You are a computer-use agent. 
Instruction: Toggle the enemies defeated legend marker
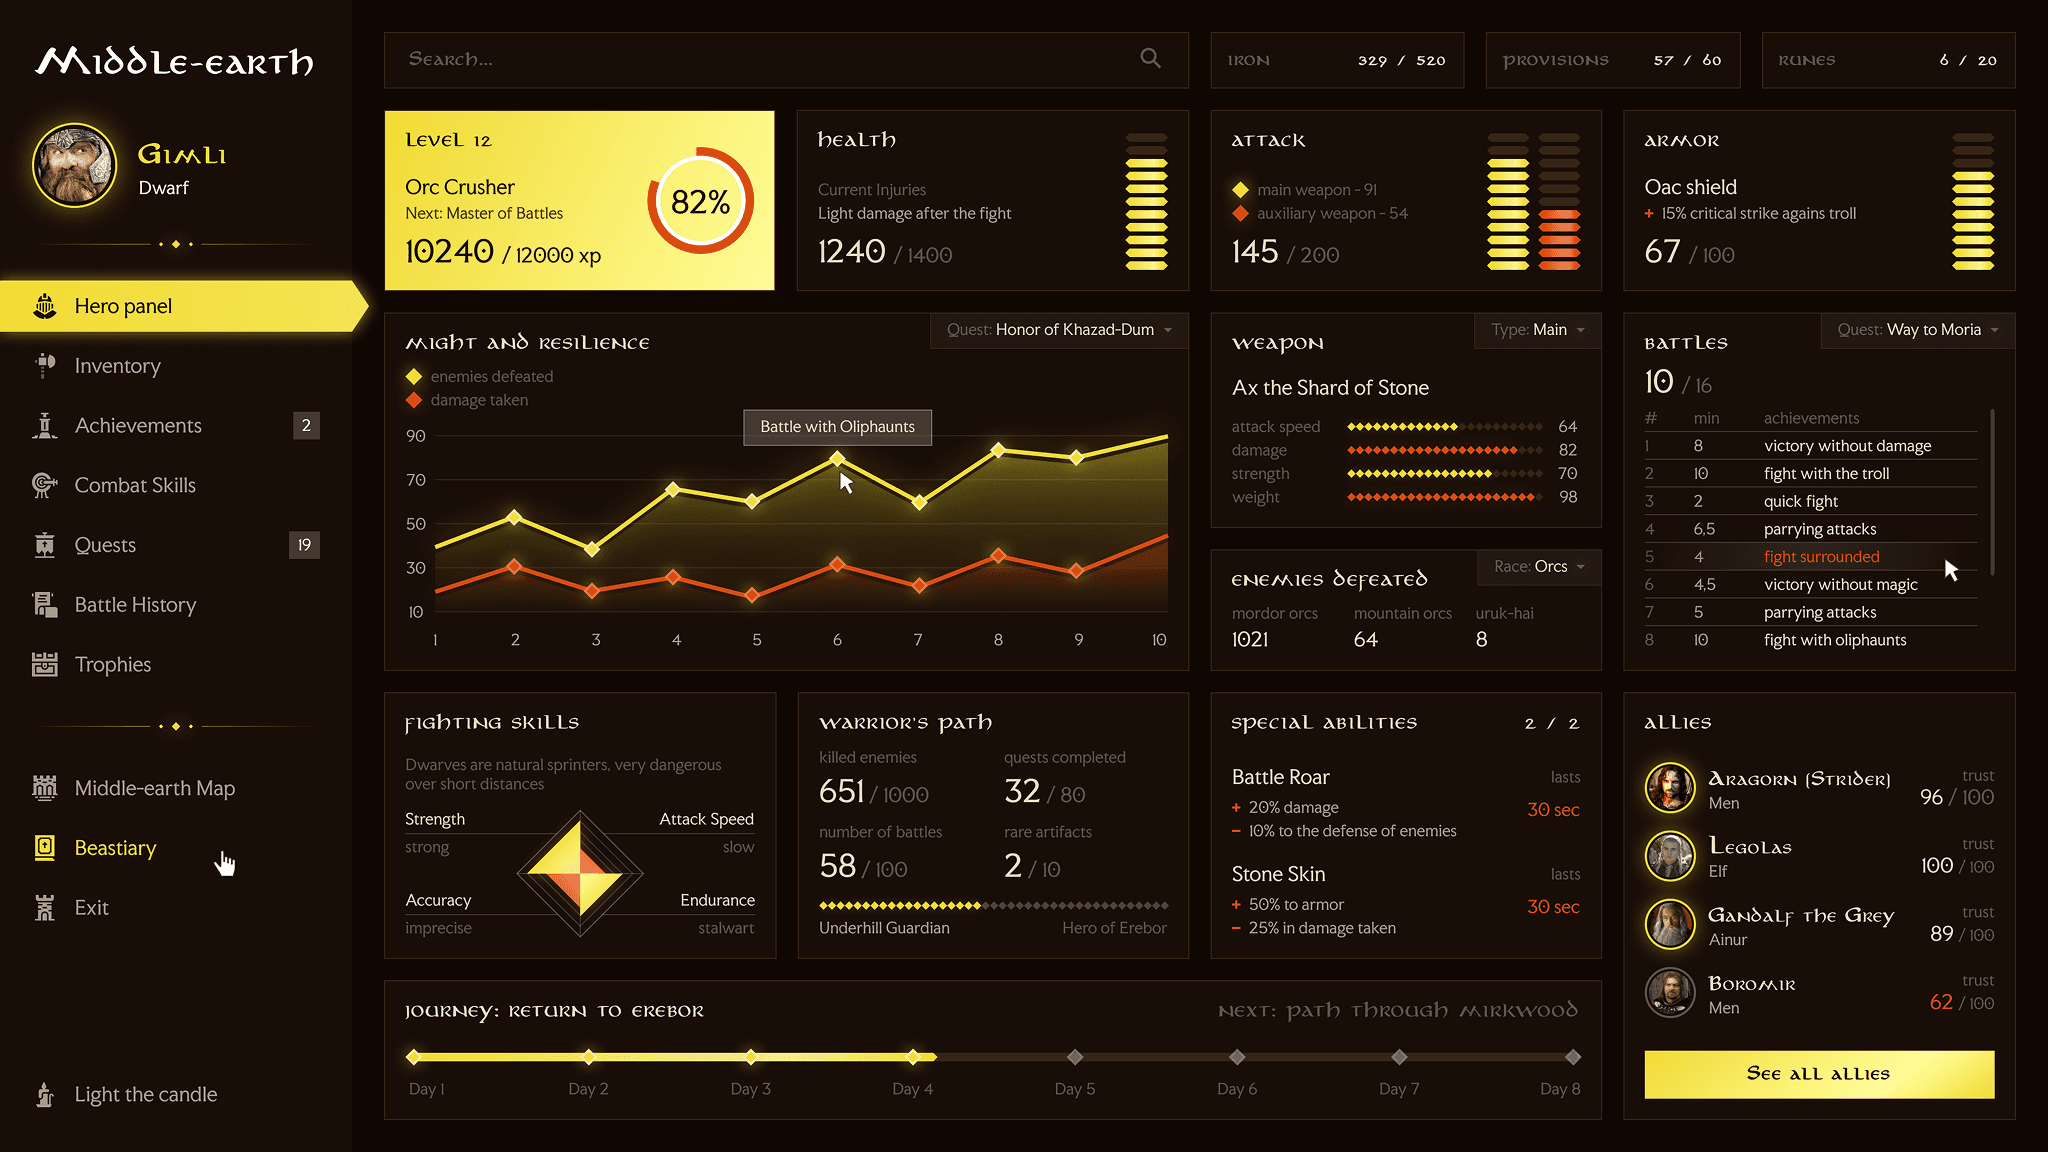[x=414, y=377]
